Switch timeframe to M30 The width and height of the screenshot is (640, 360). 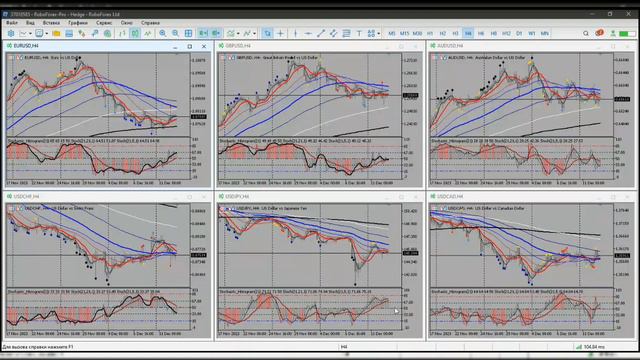417,33
